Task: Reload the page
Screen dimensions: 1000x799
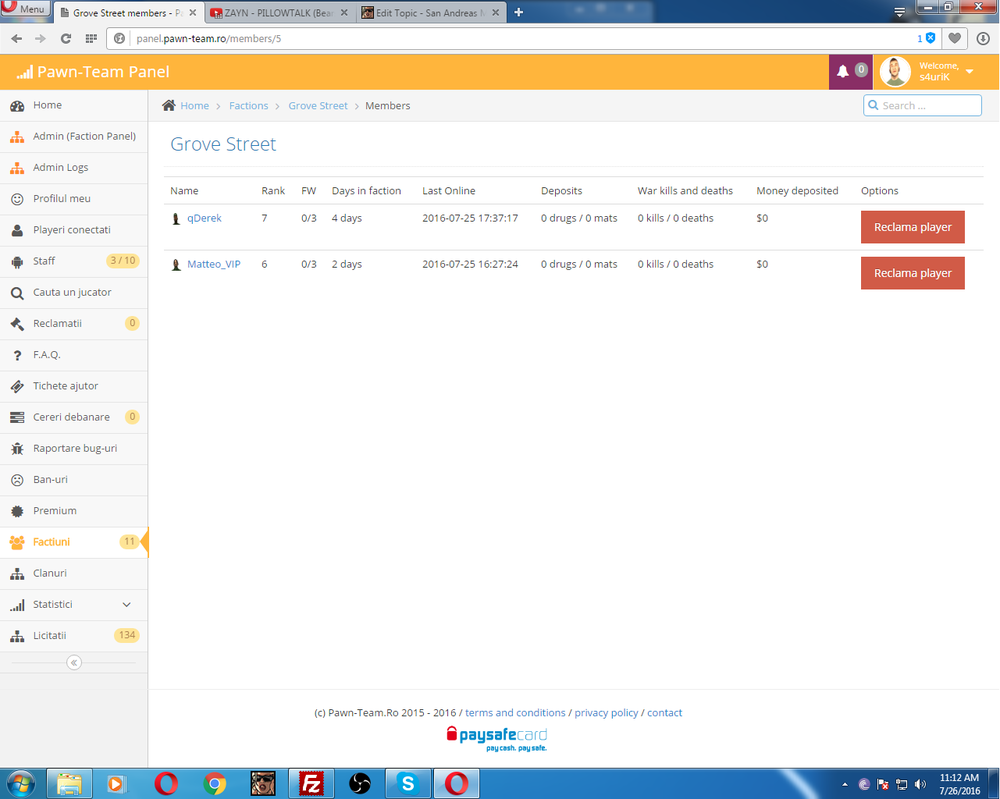Action: (66, 38)
